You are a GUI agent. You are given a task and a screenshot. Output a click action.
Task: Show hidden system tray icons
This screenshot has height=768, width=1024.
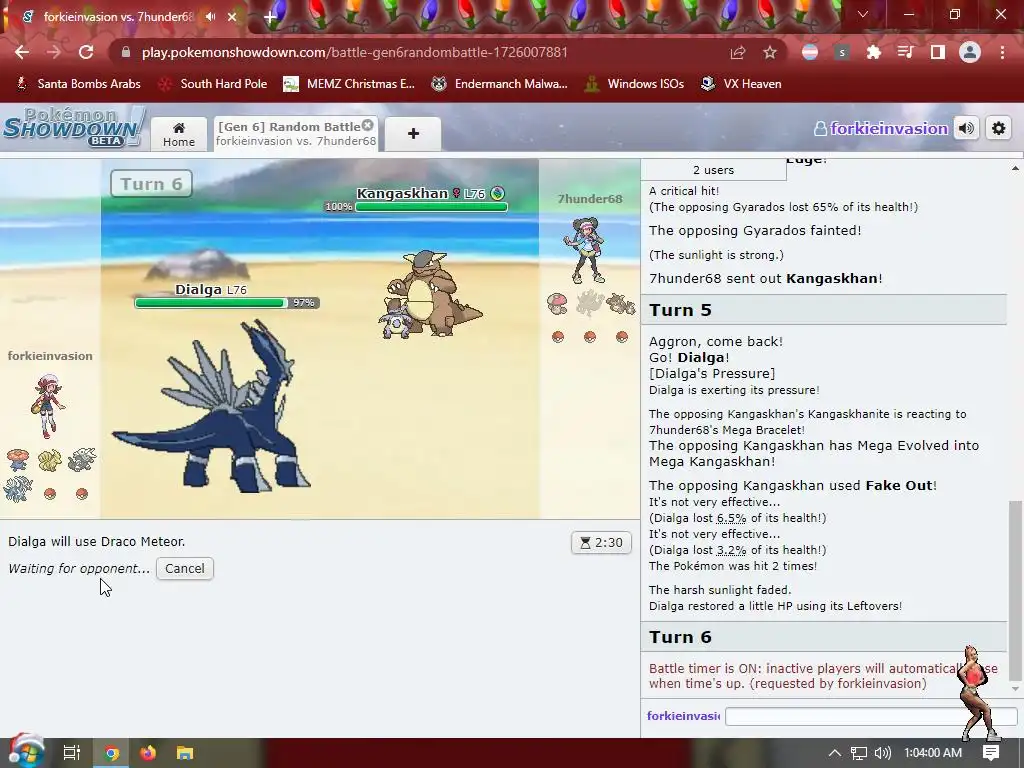point(835,753)
